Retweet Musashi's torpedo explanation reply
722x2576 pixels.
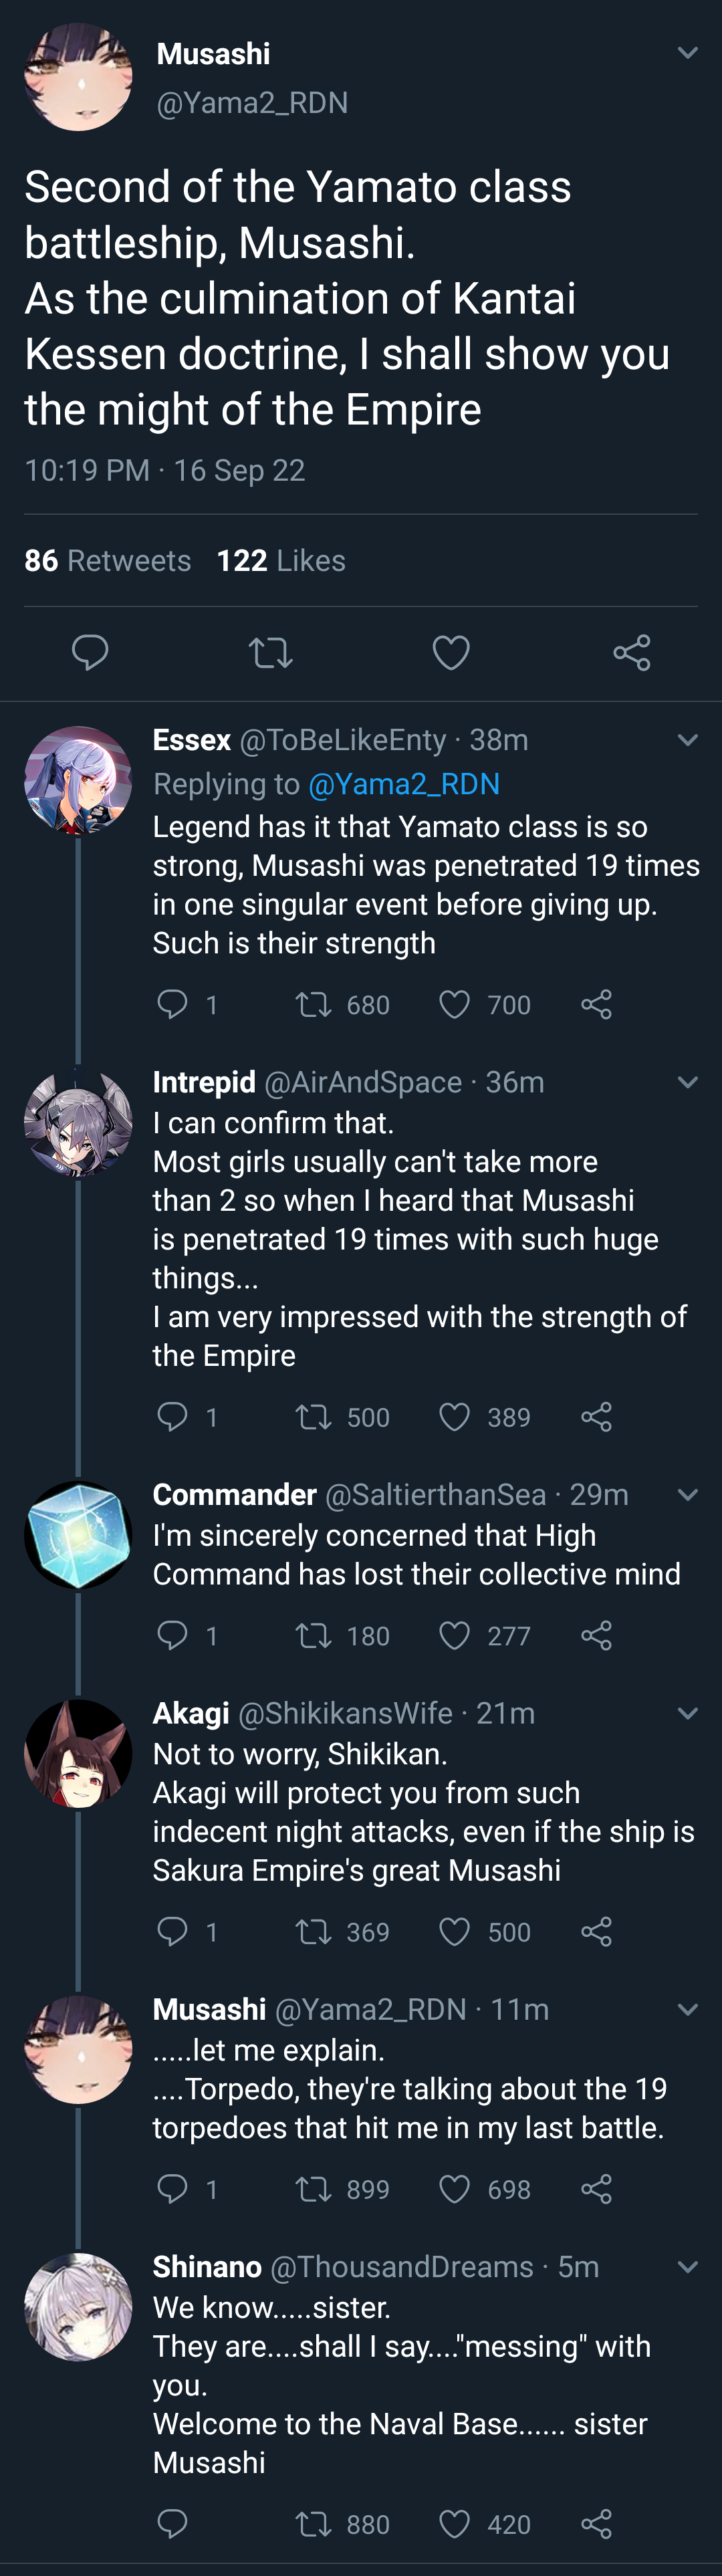click(314, 2189)
